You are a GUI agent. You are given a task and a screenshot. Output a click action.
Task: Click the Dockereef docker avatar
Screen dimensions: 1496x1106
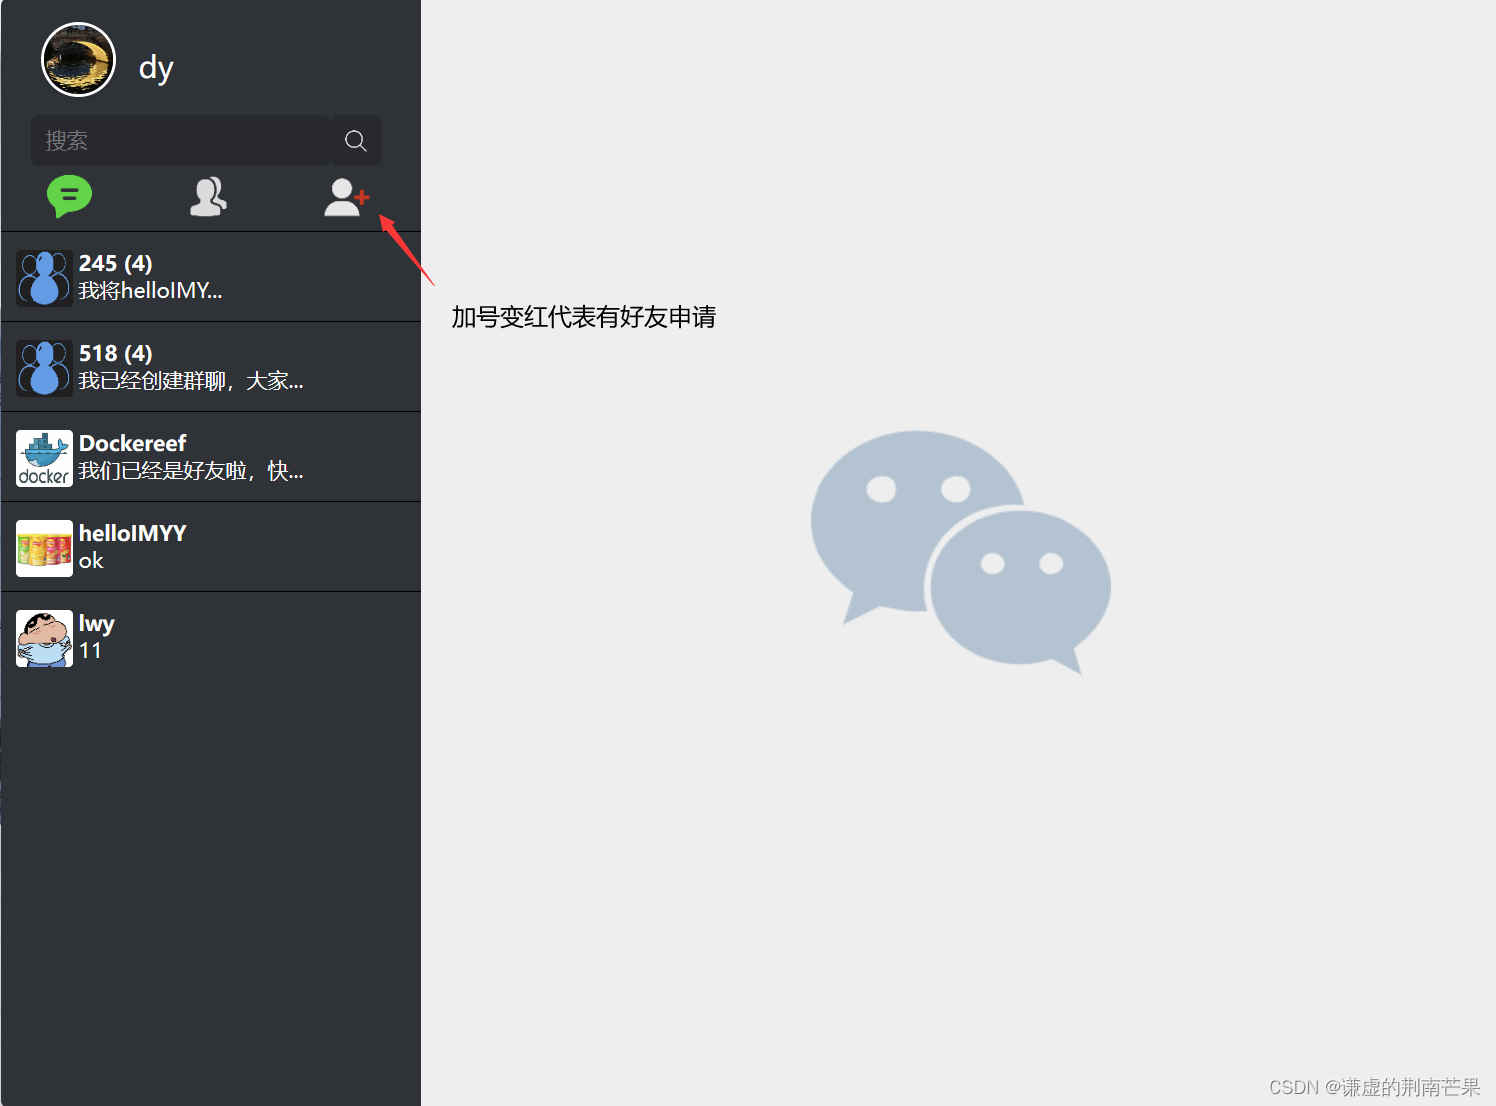point(44,458)
